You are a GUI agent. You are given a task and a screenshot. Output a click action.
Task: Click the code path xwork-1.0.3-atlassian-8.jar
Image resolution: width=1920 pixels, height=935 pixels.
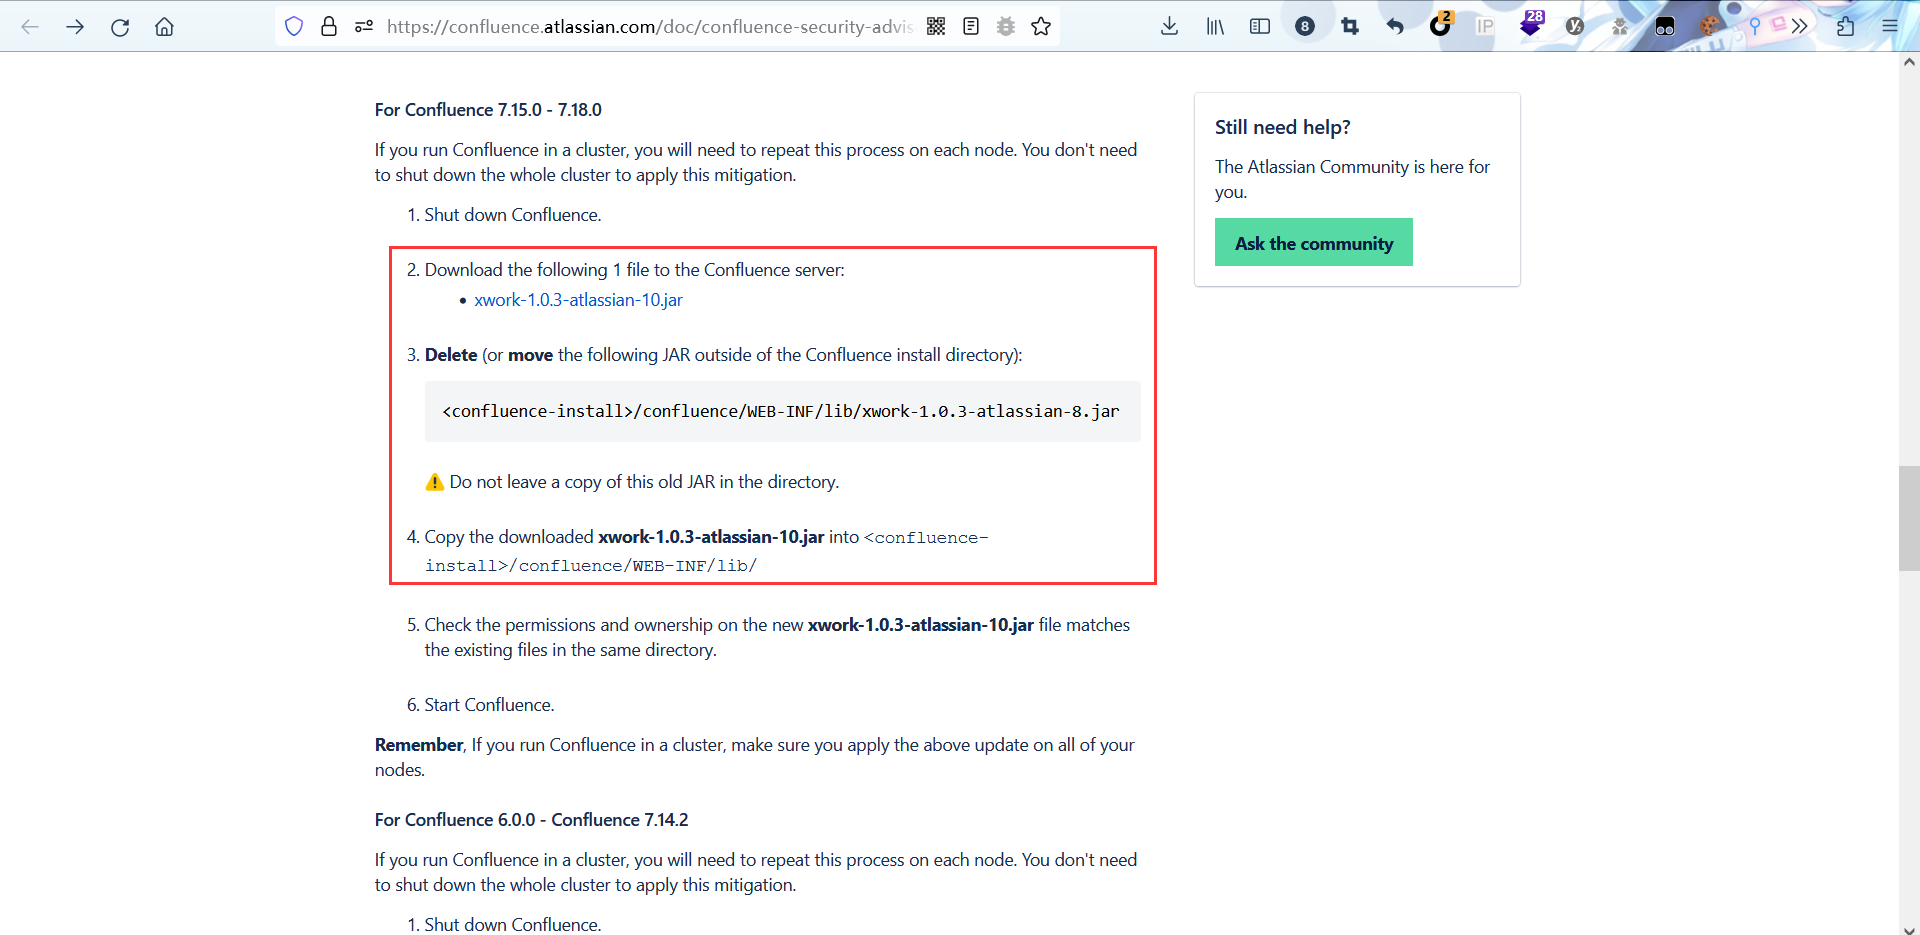pyautogui.click(x=781, y=411)
